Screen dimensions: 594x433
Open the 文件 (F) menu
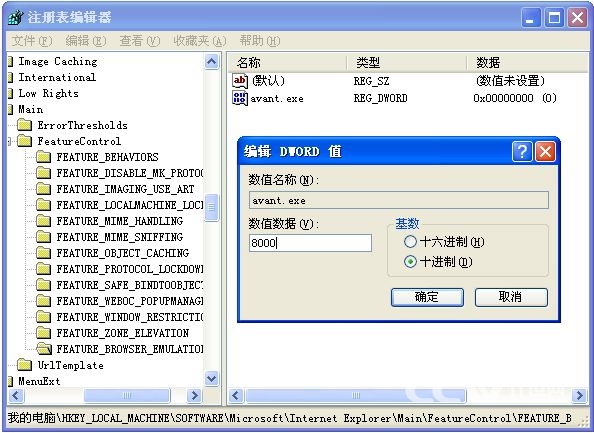pyautogui.click(x=32, y=41)
